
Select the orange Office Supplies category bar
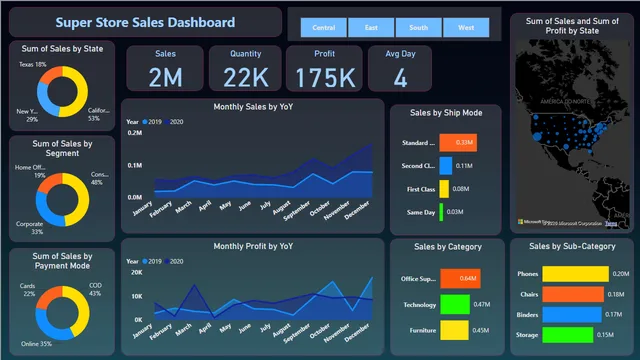(460, 278)
